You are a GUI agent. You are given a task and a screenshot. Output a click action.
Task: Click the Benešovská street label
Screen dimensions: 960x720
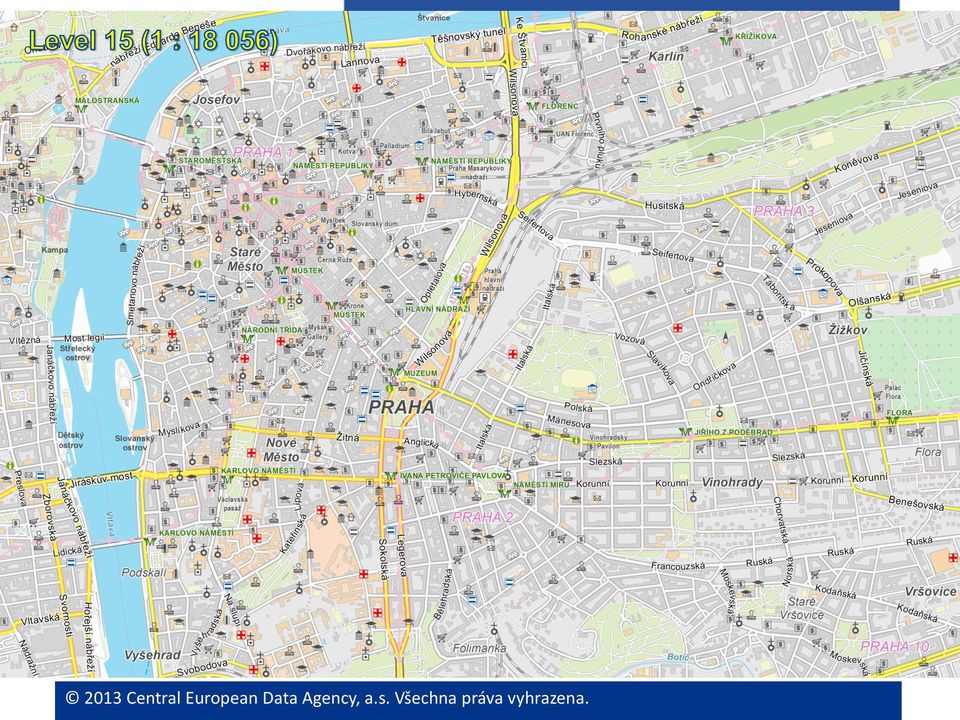916,503
